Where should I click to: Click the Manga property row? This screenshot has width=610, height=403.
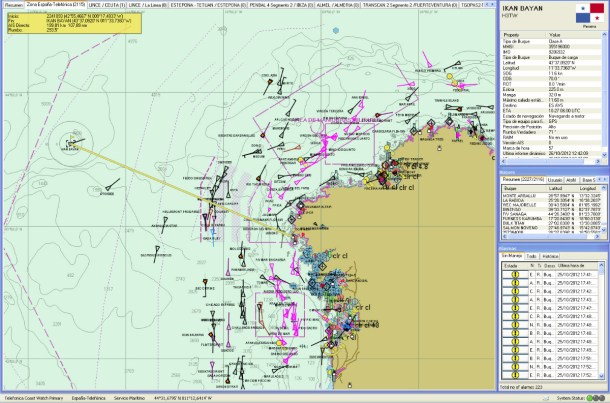(552, 95)
